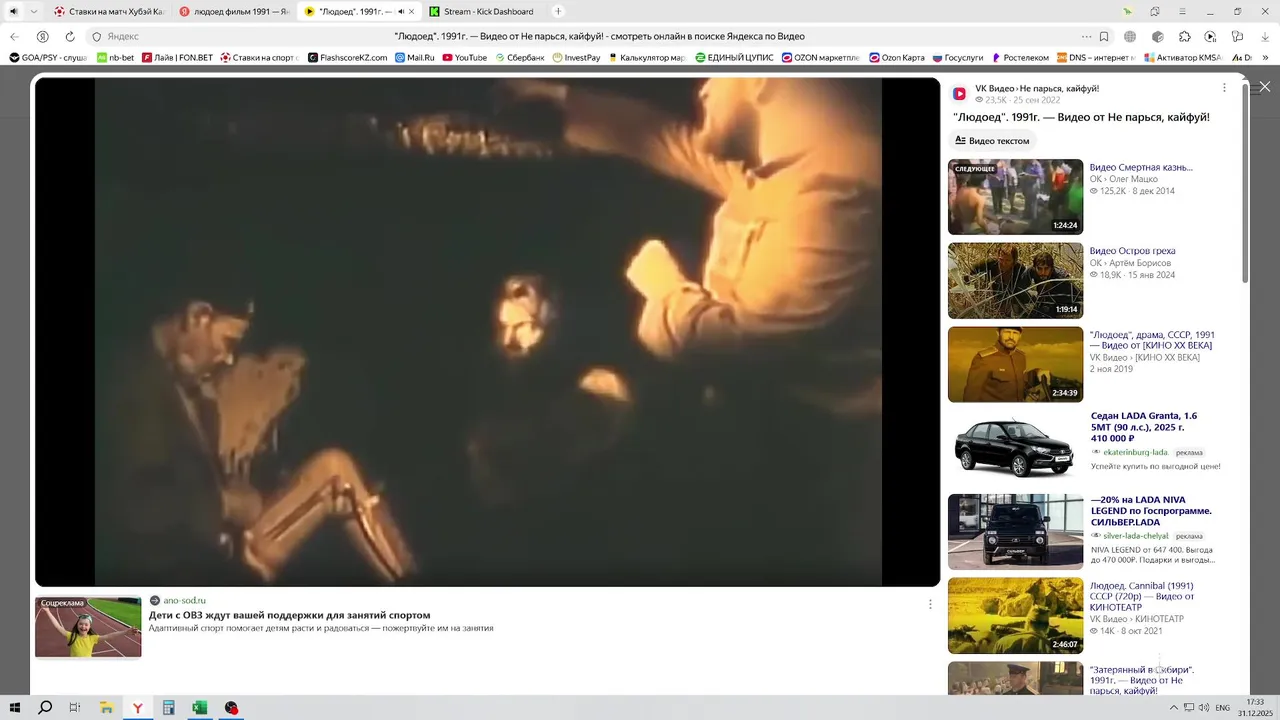The height and width of the screenshot is (720, 1280).
Task: Click Видео текстом button
Action: [992, 141]
